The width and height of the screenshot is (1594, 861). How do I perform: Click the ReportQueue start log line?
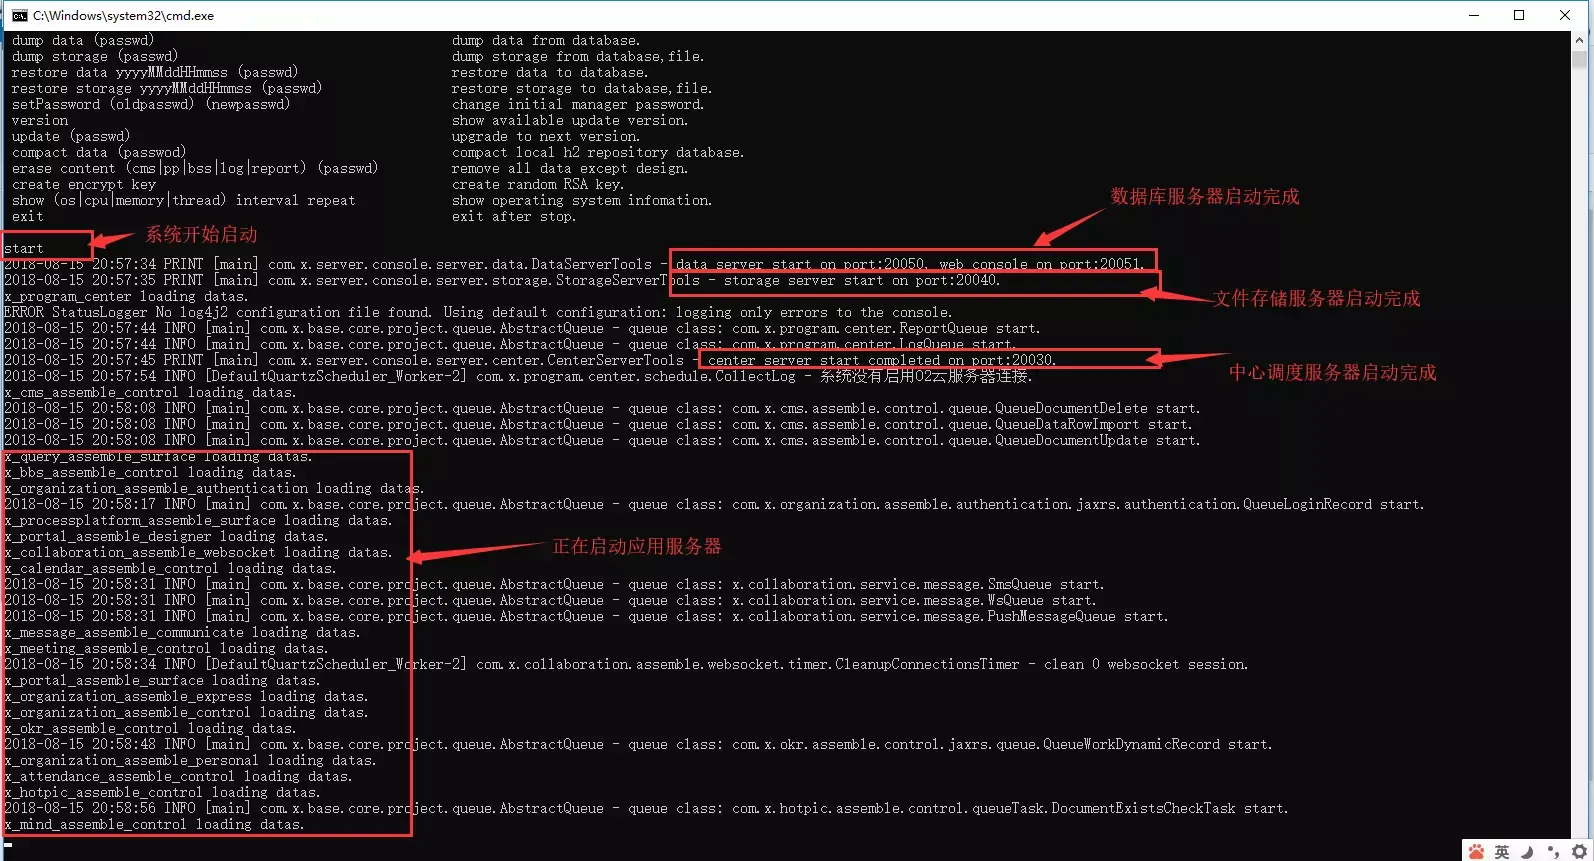[x=522, y=329]
